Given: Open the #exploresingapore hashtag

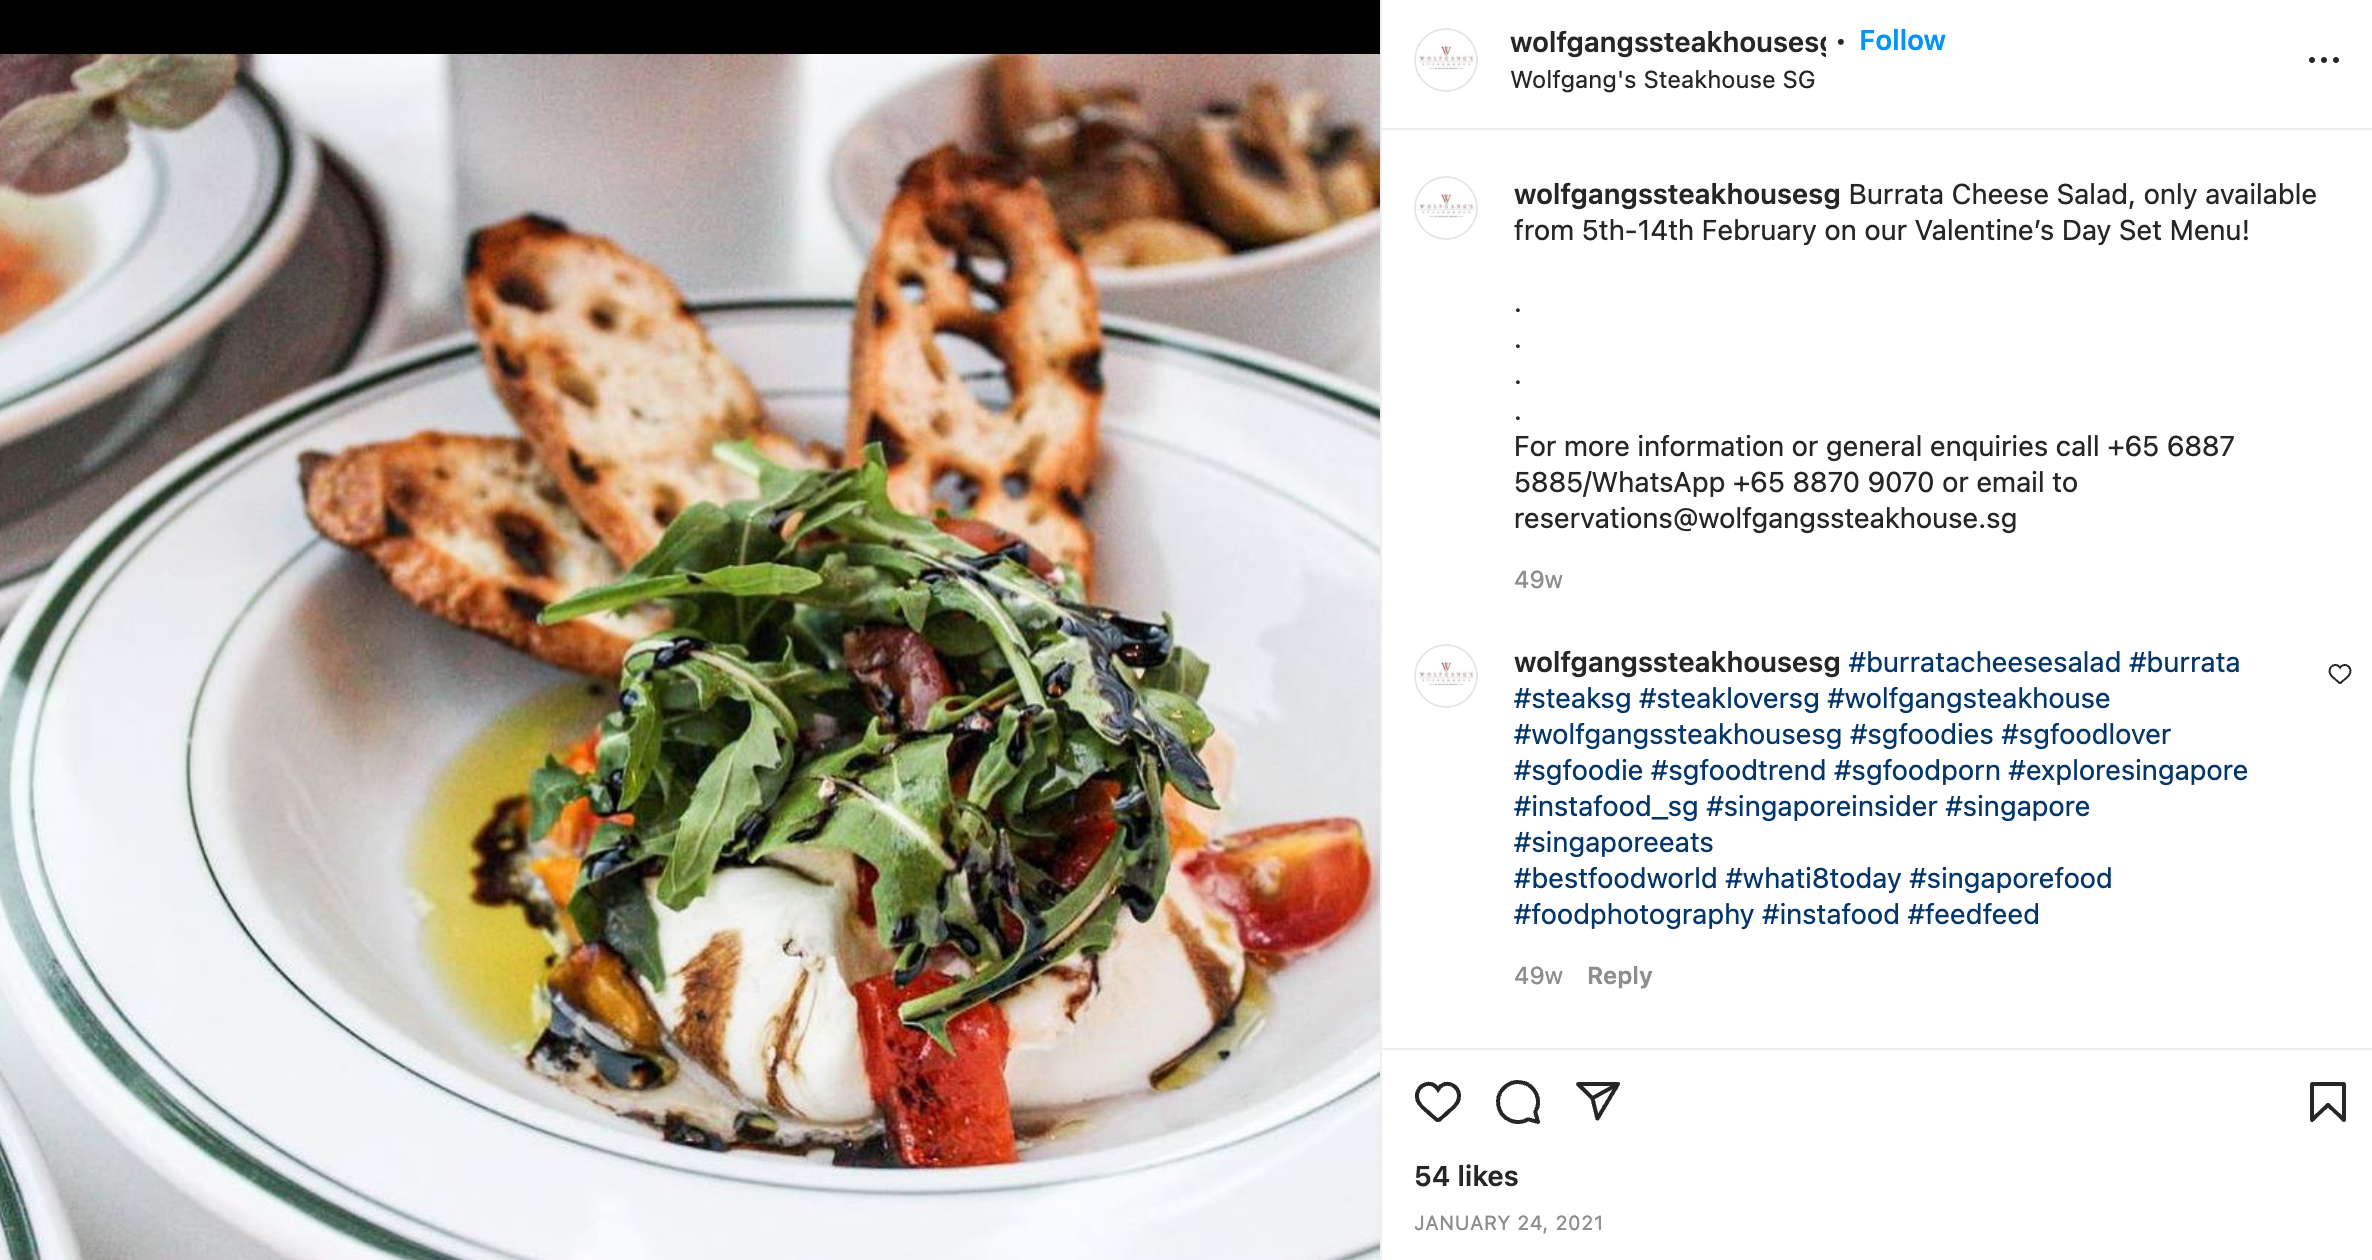Looking at the screenshot, I should click(2127, 771).
